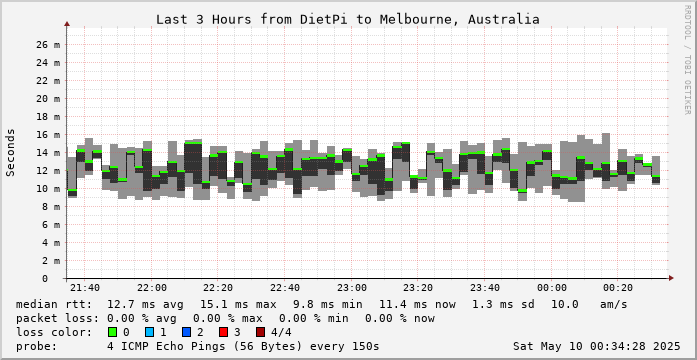Viewport: 697px width, 360px height.
Task: Click the packet loss '0.00 % min' value
Action: coord(313,319)
